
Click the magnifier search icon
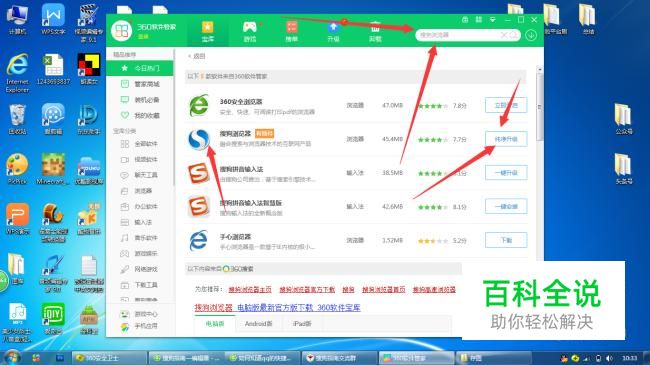(x=513, y=35)
